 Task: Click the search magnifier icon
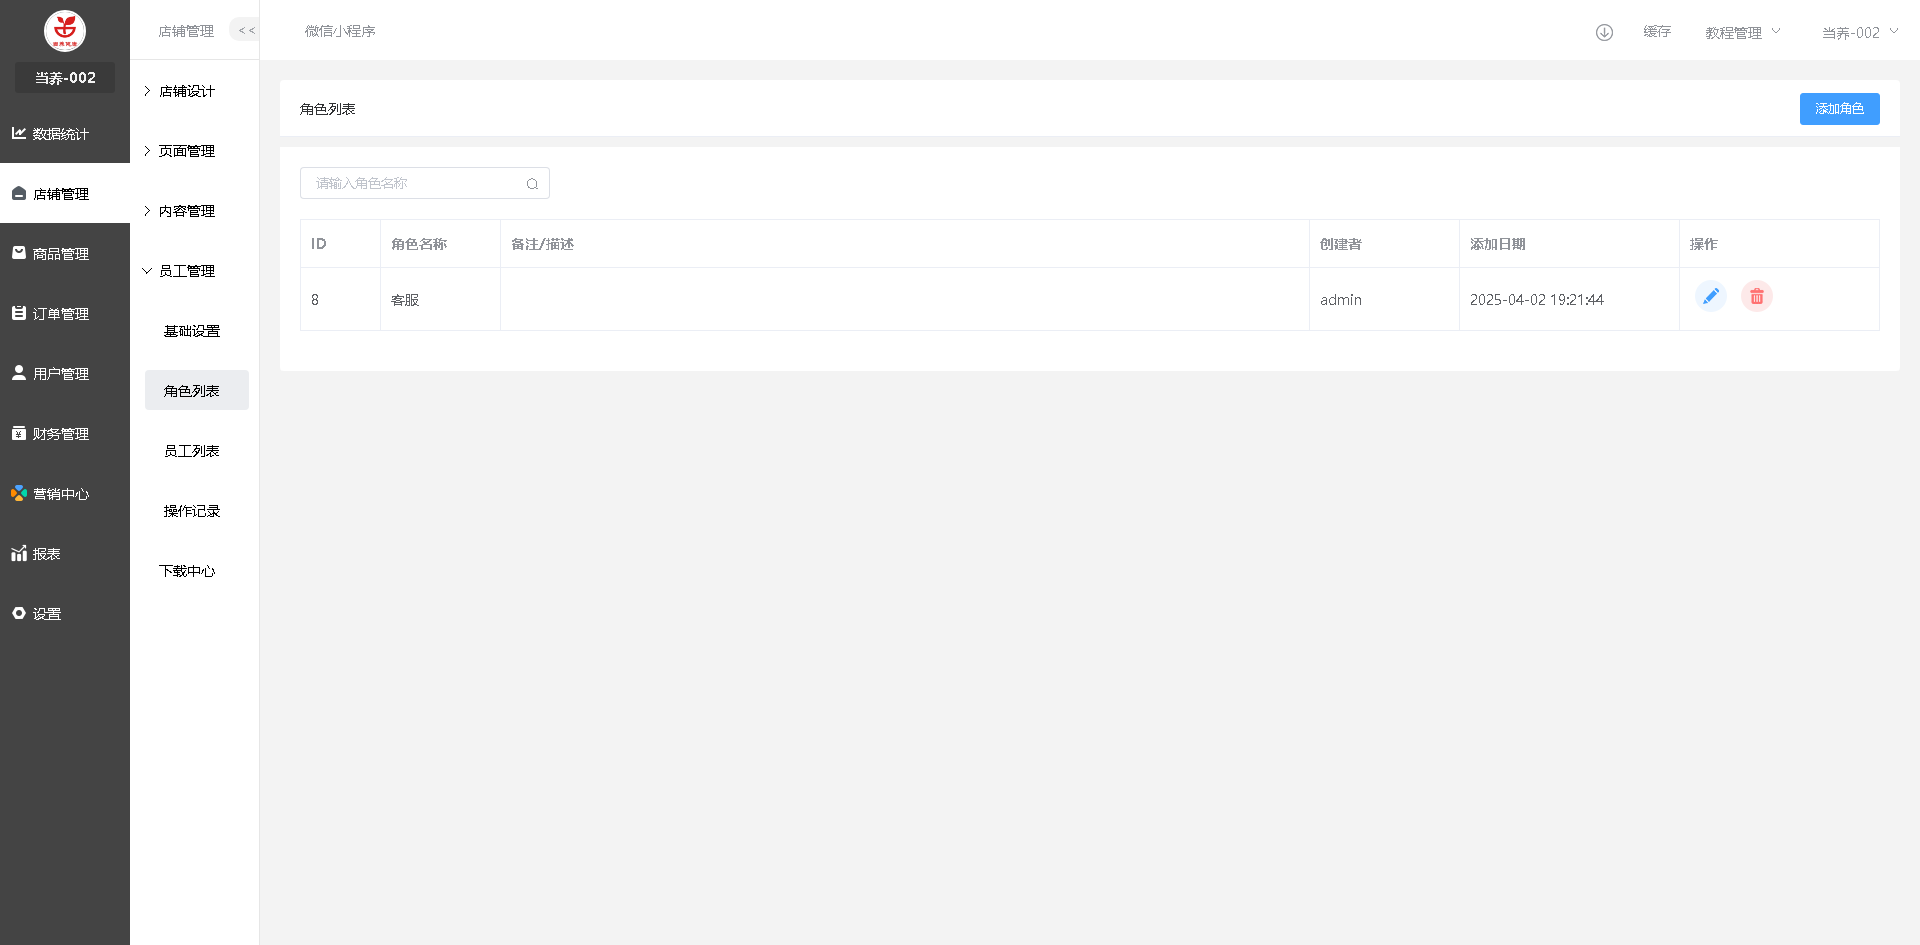click(532, 184)
